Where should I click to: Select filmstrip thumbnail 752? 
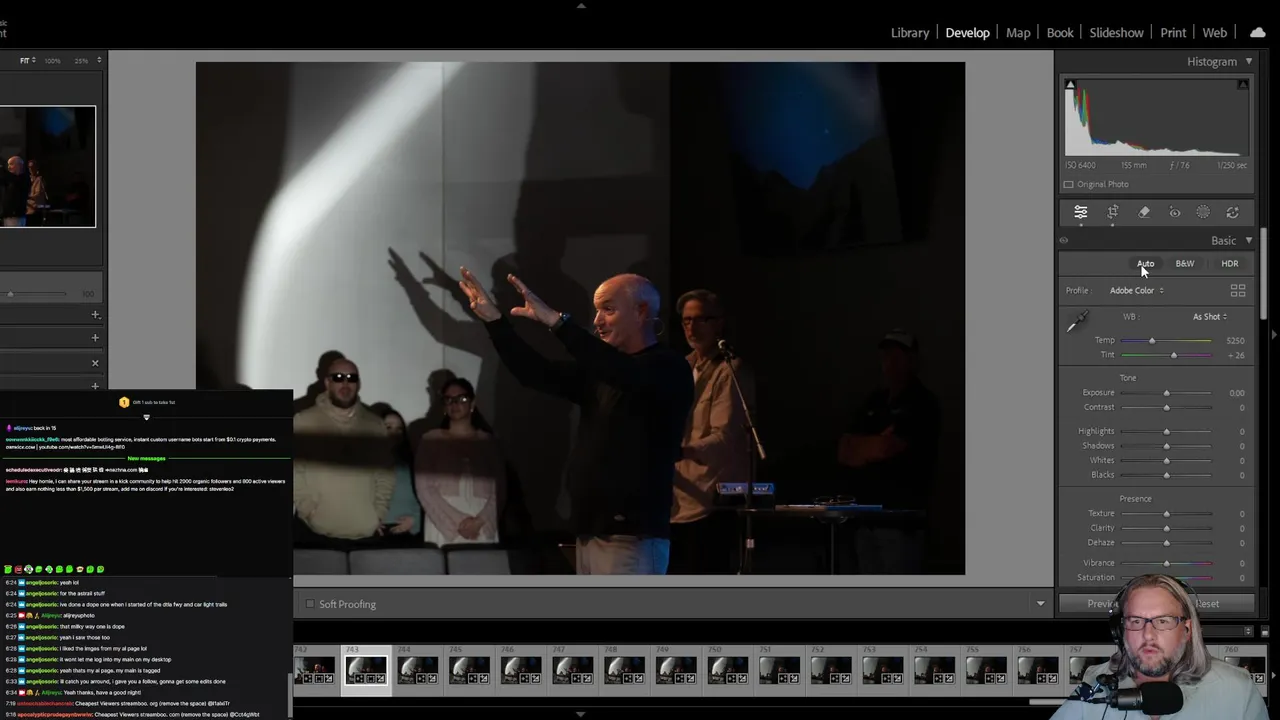[831, 670]
